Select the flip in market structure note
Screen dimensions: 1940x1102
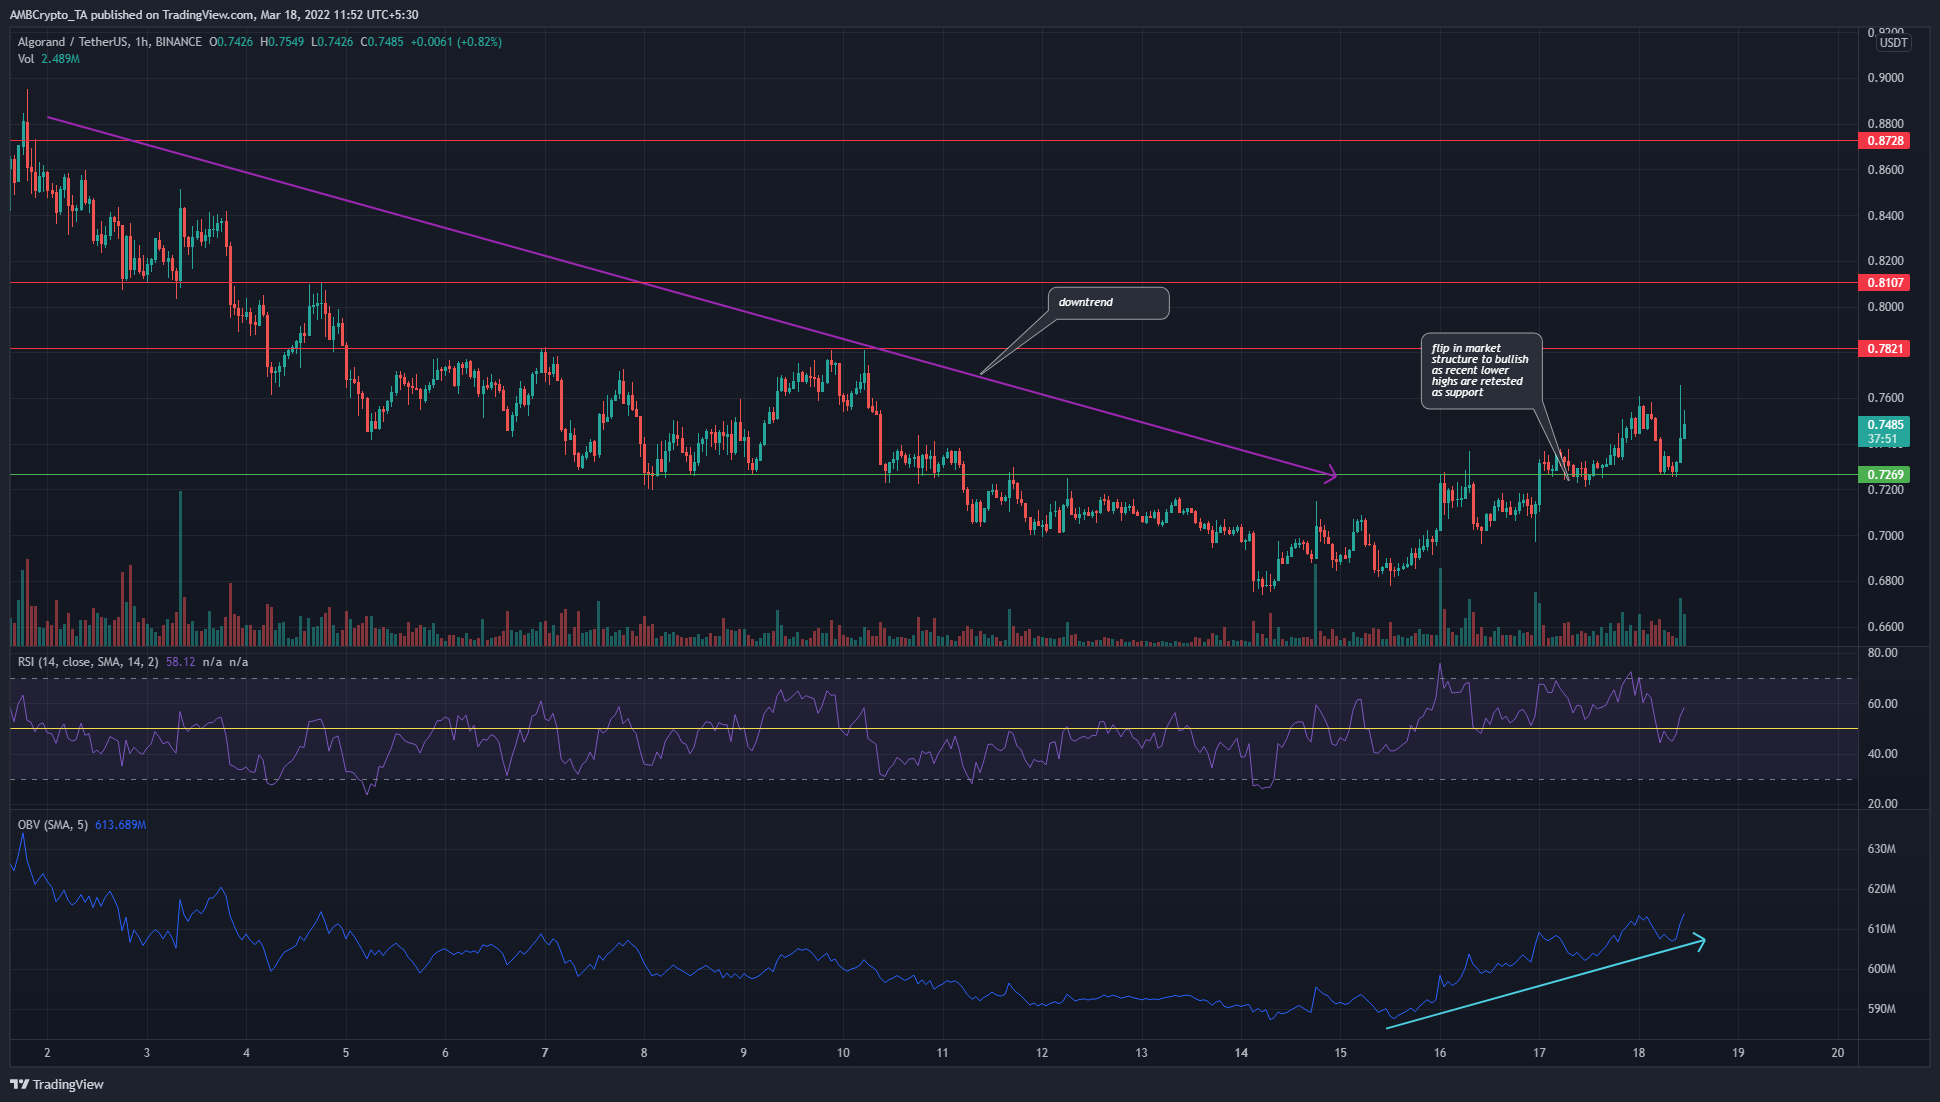point(1480,371)
